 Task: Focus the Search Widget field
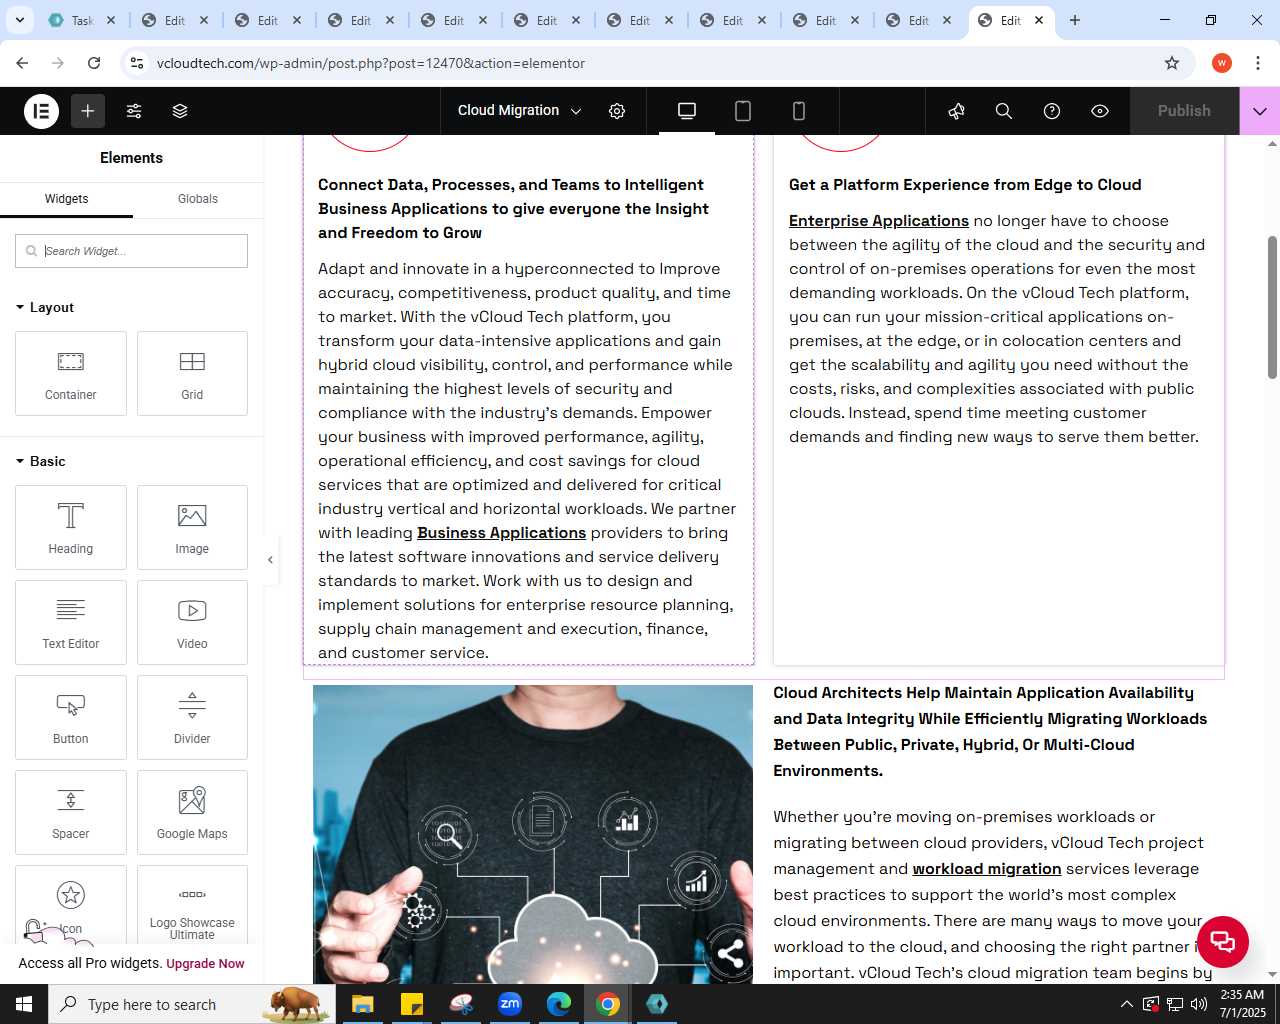[131, 251]
